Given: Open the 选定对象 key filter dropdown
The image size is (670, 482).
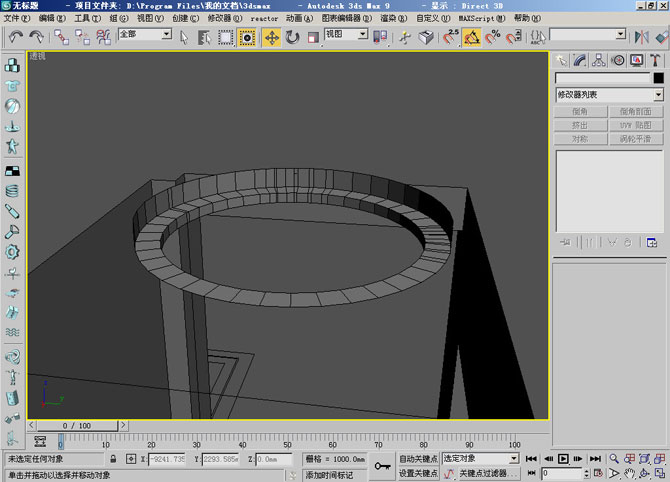Looking at the screenshot, I should point(514,459).
